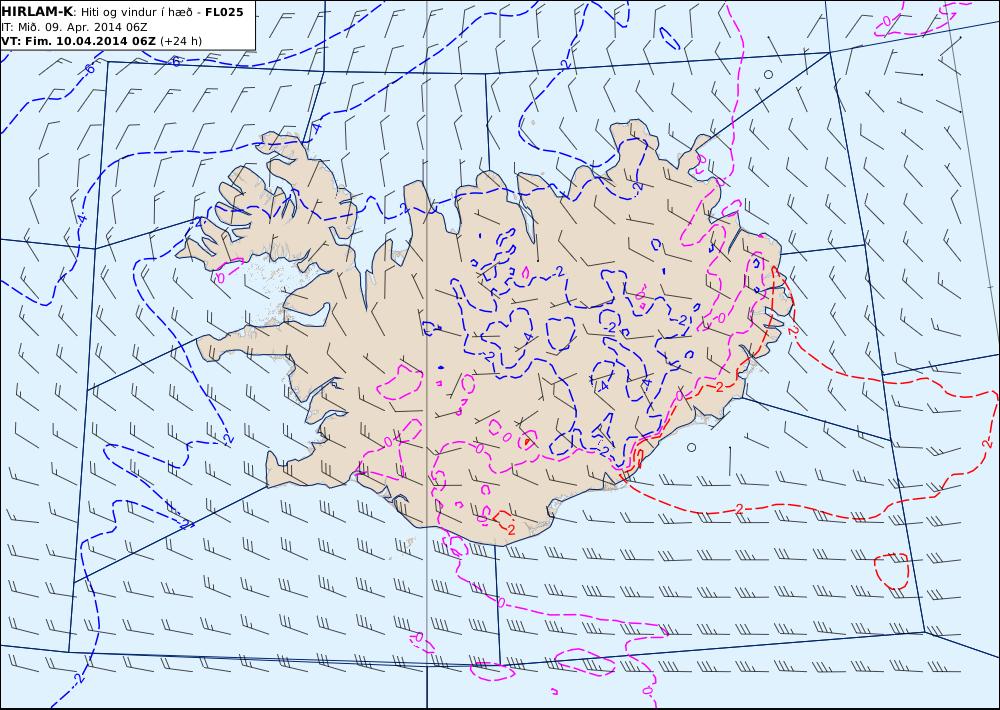Click the magenta 0 label beside the Westfjords coast

[x=221, y=278]
